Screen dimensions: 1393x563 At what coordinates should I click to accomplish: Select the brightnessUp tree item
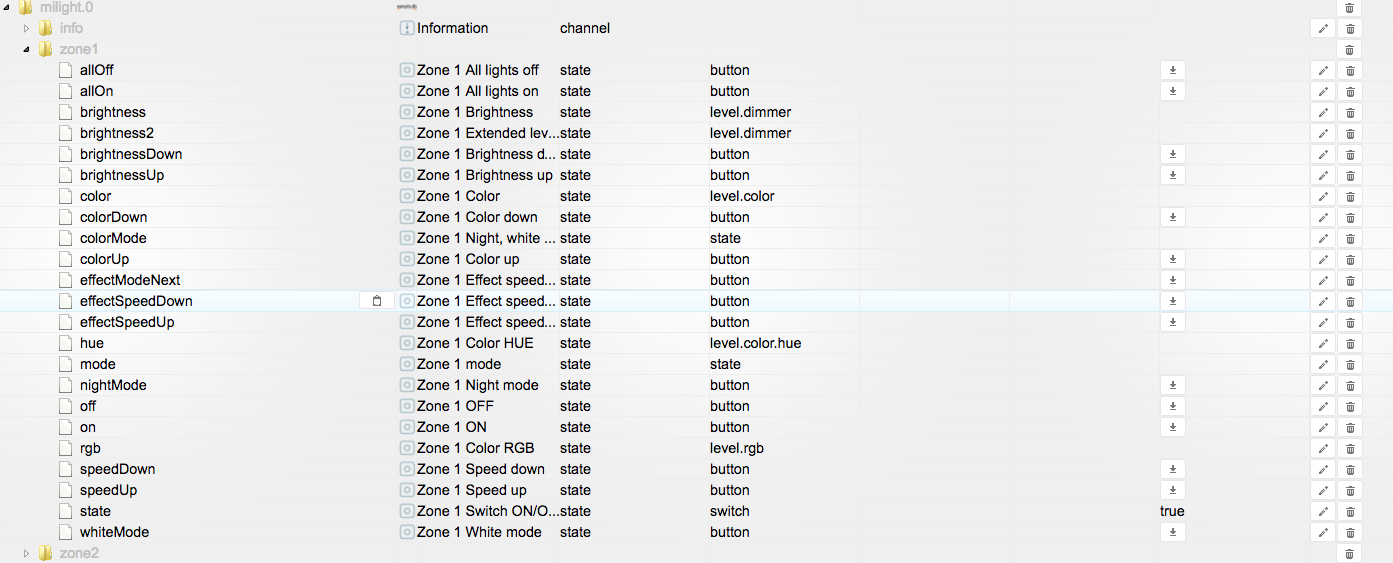(x=121, y=175)
